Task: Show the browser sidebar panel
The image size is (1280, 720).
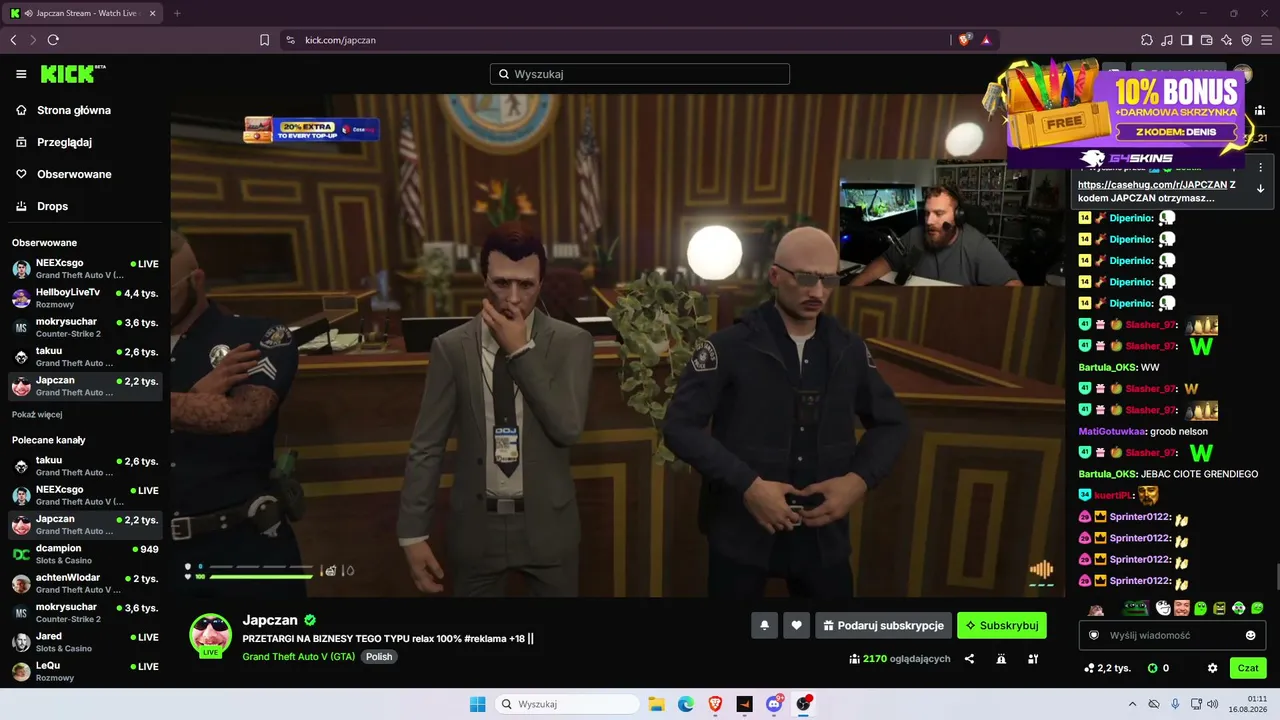Action: [x=1187, y=40]
